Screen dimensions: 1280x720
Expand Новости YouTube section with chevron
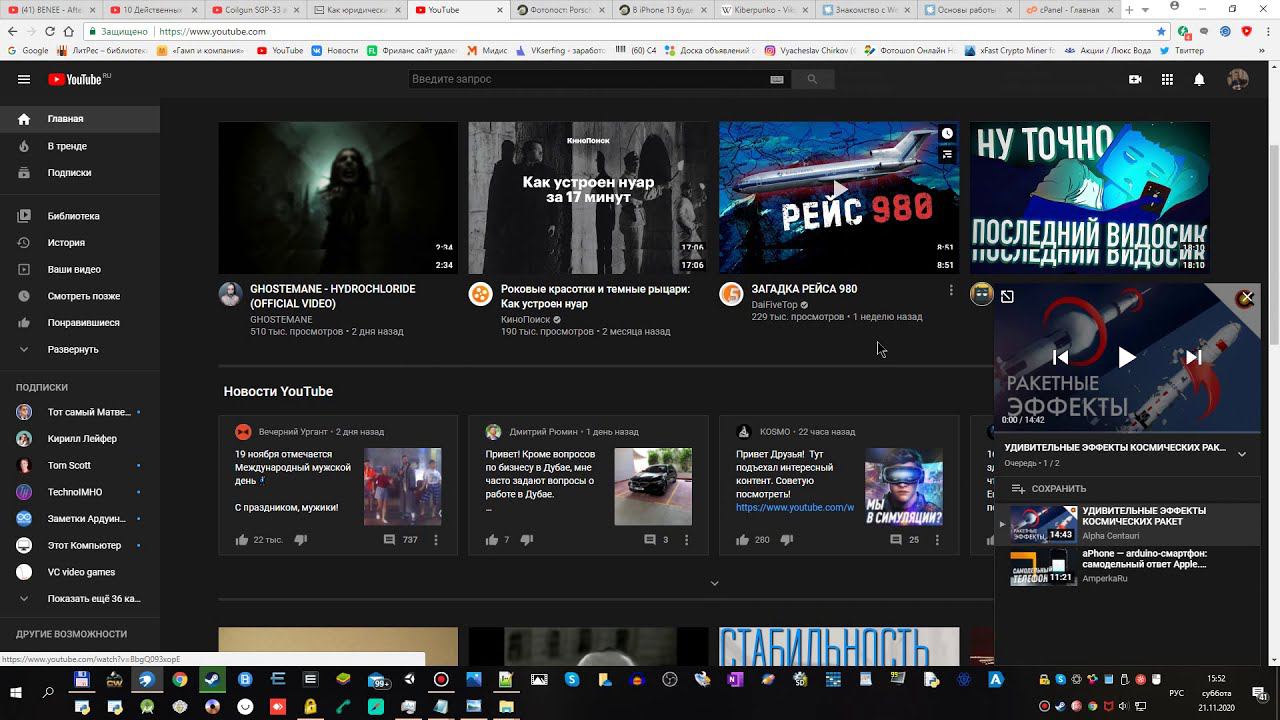click(714, 583)
